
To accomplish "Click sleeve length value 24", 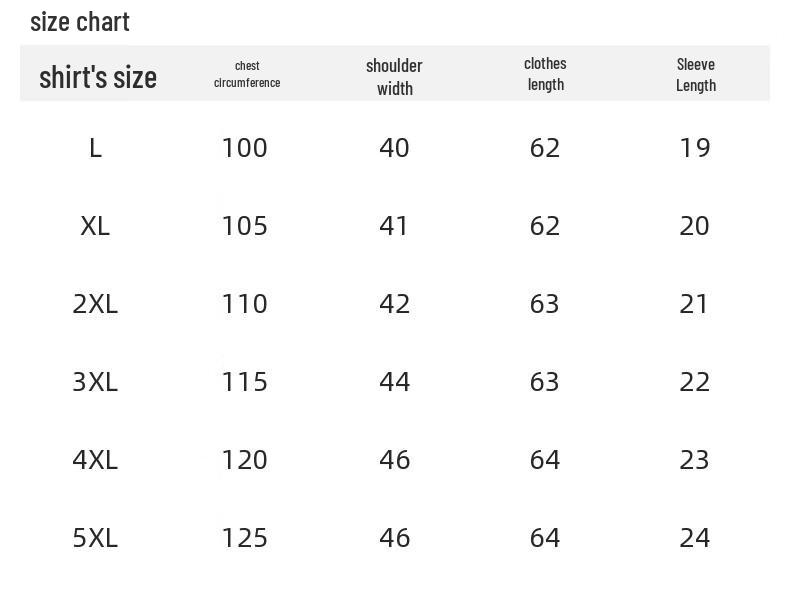I will point(694,538).
